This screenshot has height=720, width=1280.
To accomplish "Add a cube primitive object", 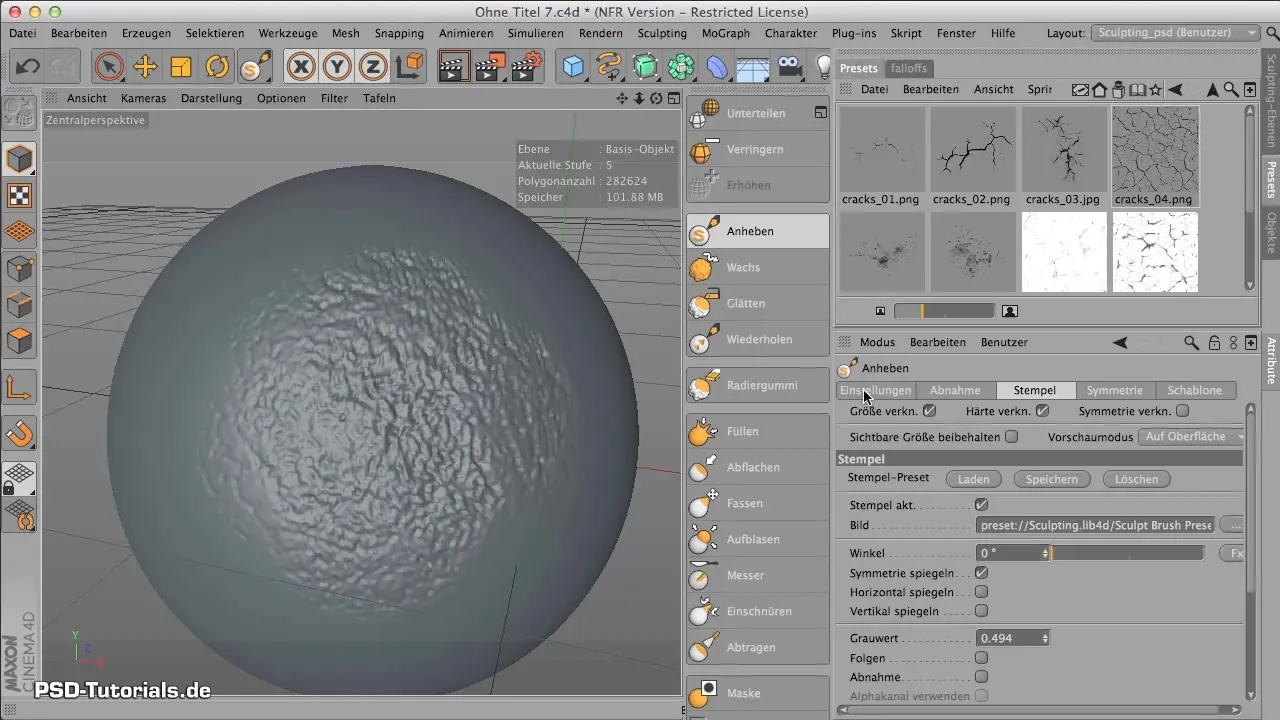I will 573,67.
